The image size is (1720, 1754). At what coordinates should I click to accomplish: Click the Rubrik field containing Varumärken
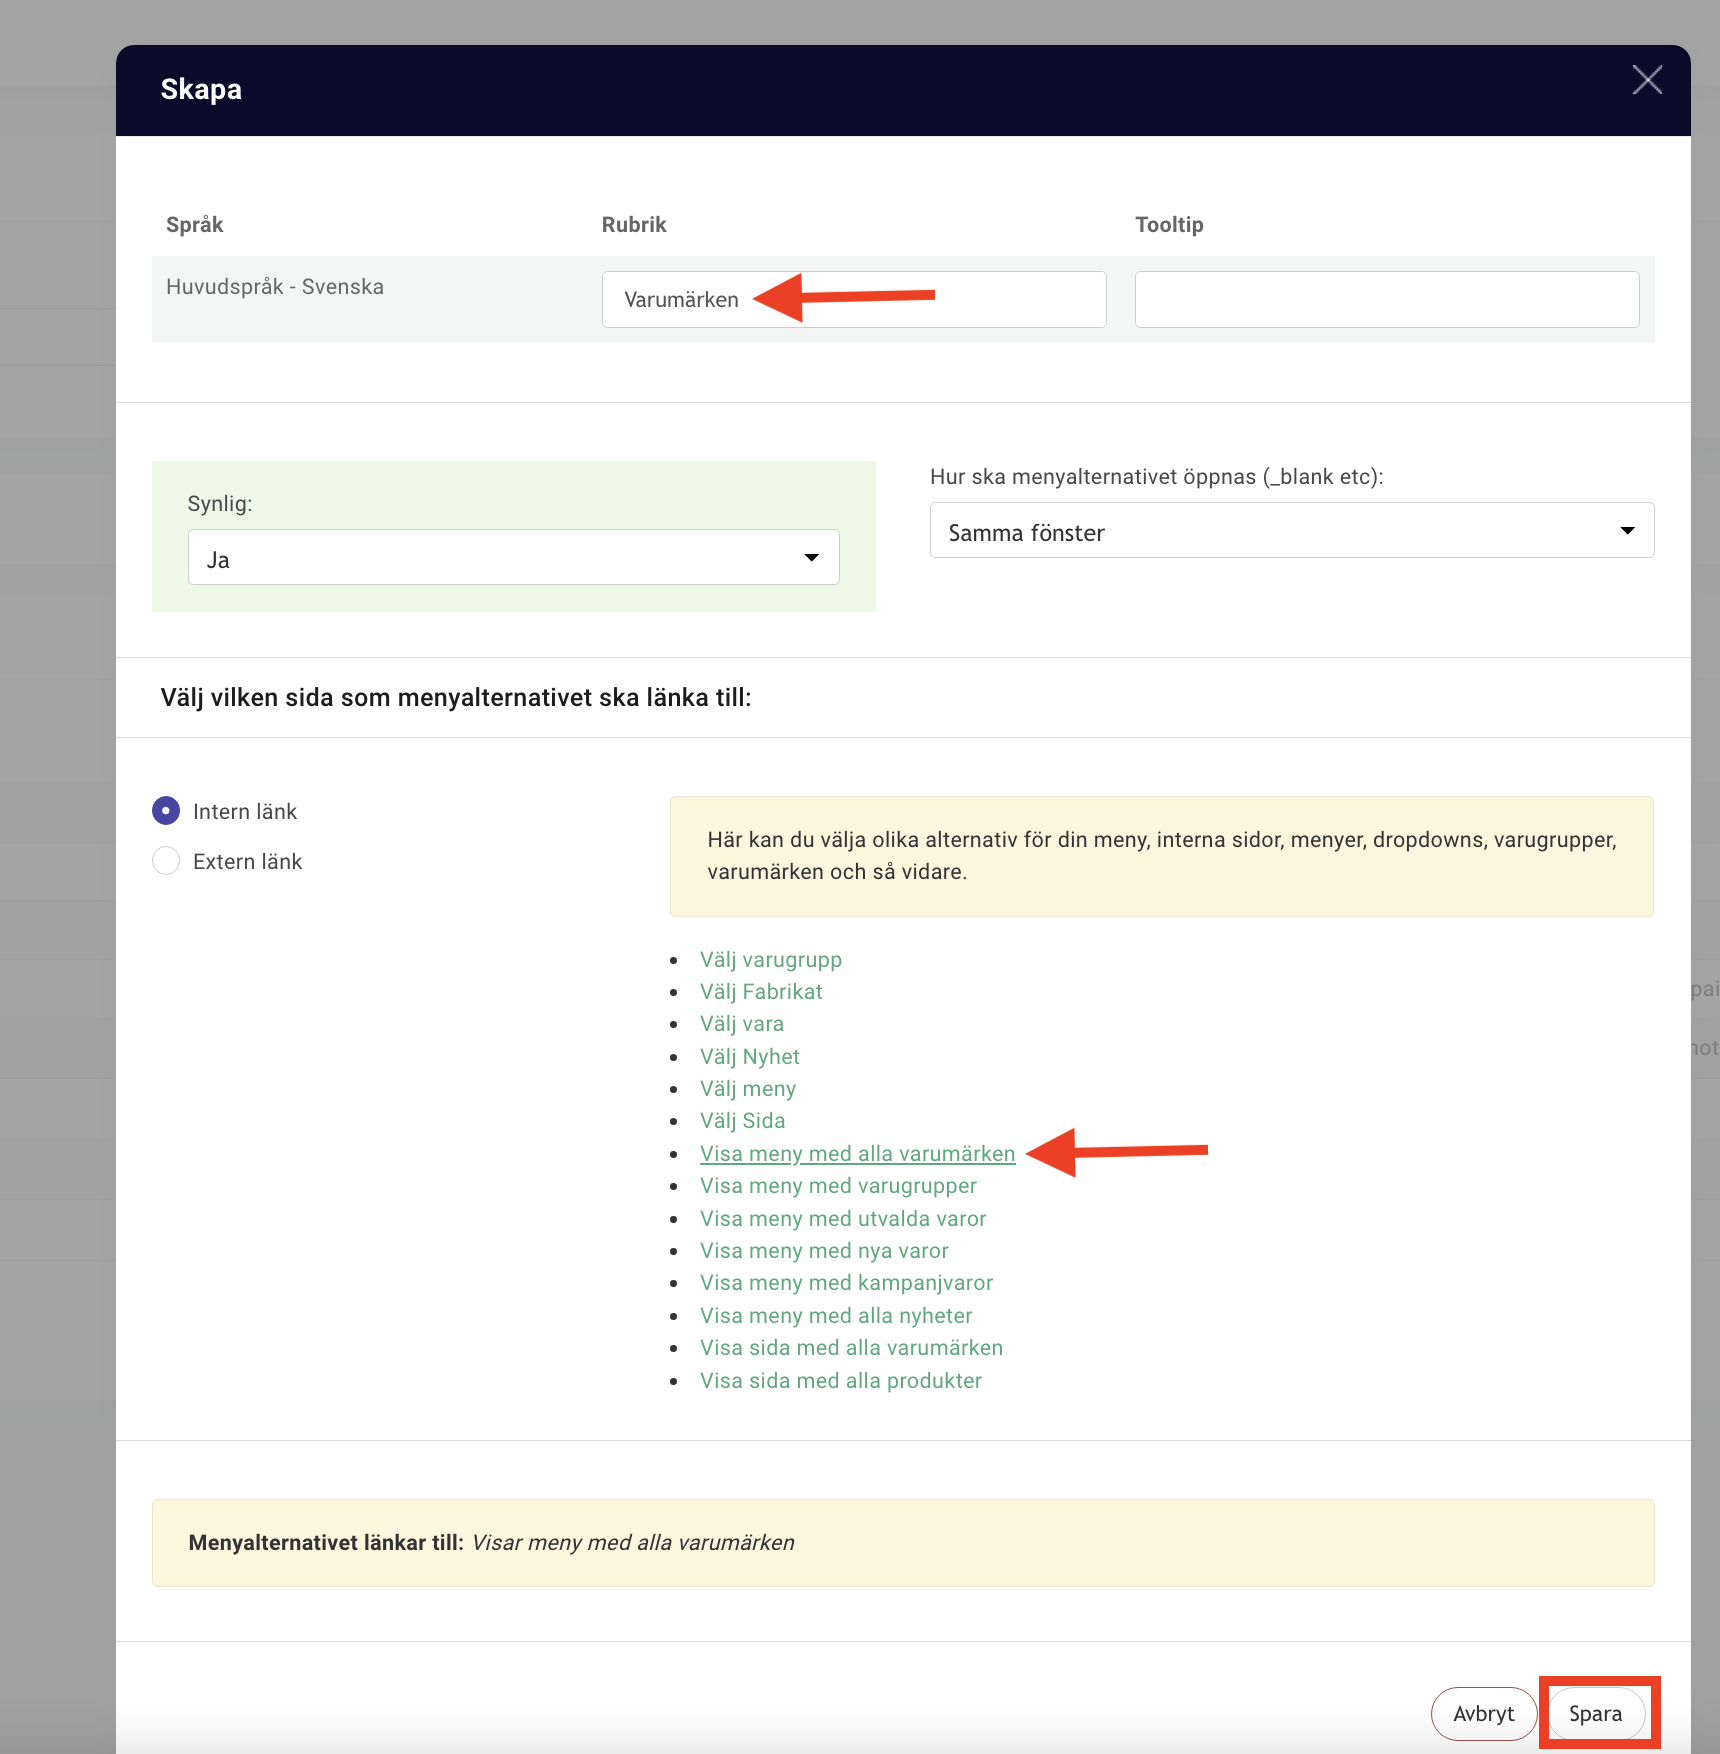(x=854, y=299)
